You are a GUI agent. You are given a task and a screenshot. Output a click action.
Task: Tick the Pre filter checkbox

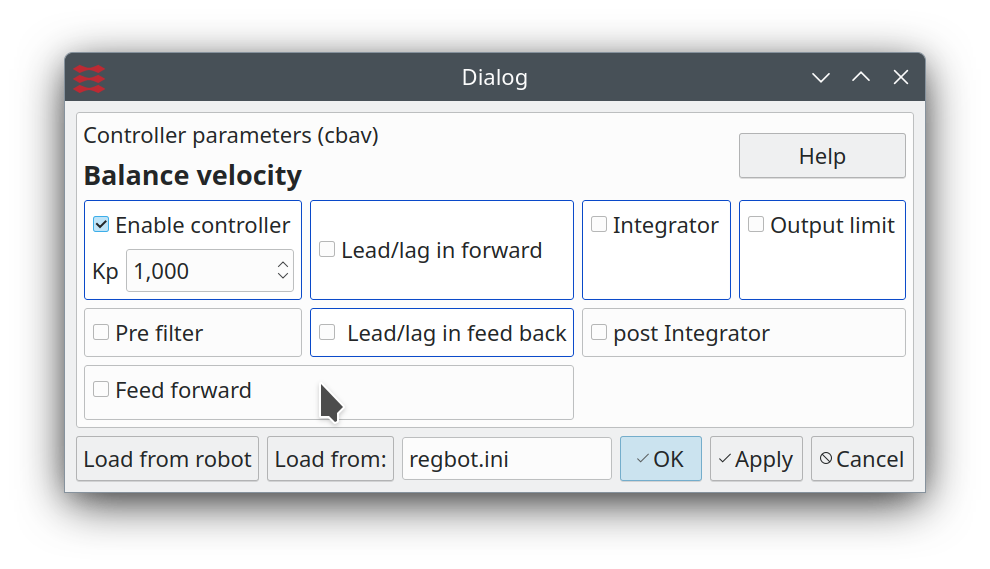[x=101, y=333]
